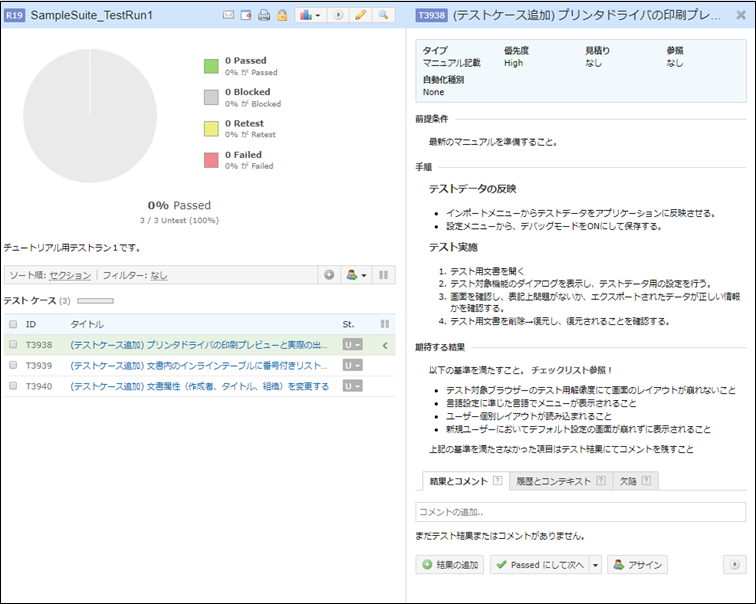The image size is (756, 604).
Task: Click the コメントの追加 input field
Action: [580, 512]
